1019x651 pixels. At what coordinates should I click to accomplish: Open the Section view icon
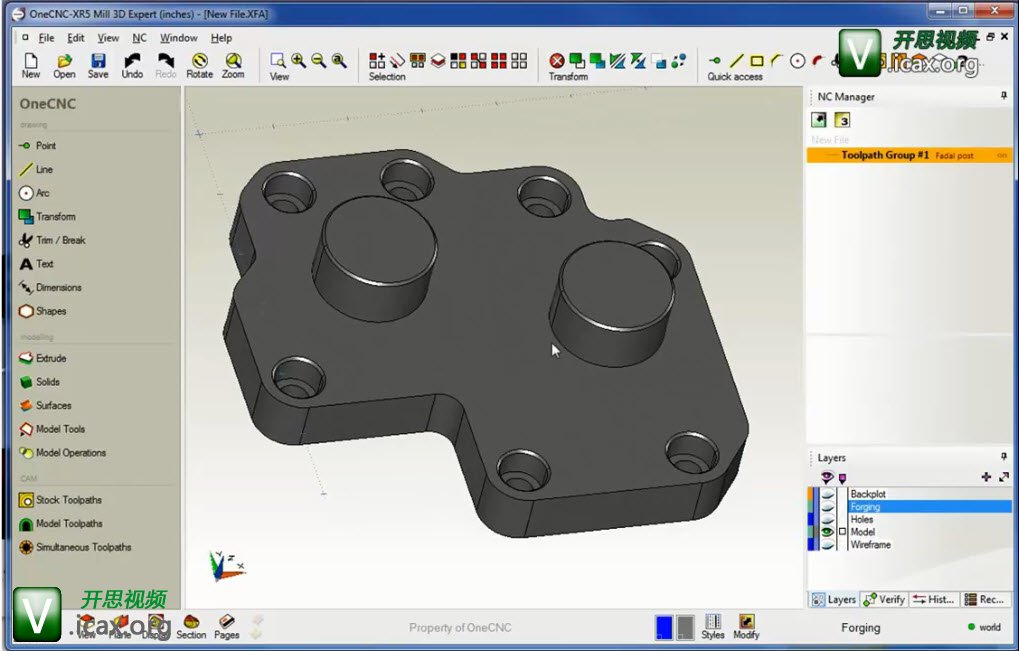(x=191, y=626)
